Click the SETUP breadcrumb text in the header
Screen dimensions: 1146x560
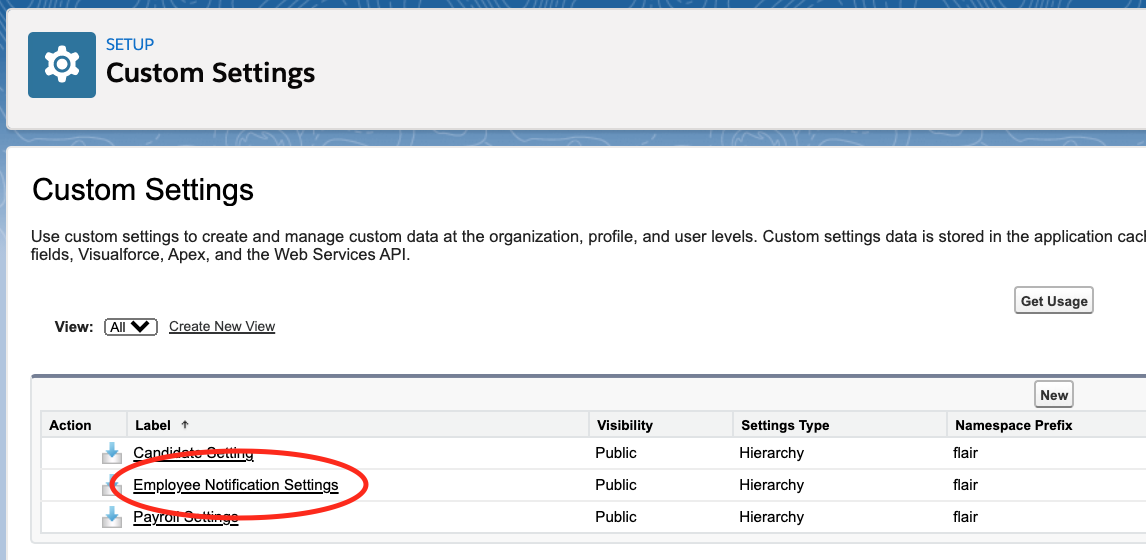click(x=130, y=44)
